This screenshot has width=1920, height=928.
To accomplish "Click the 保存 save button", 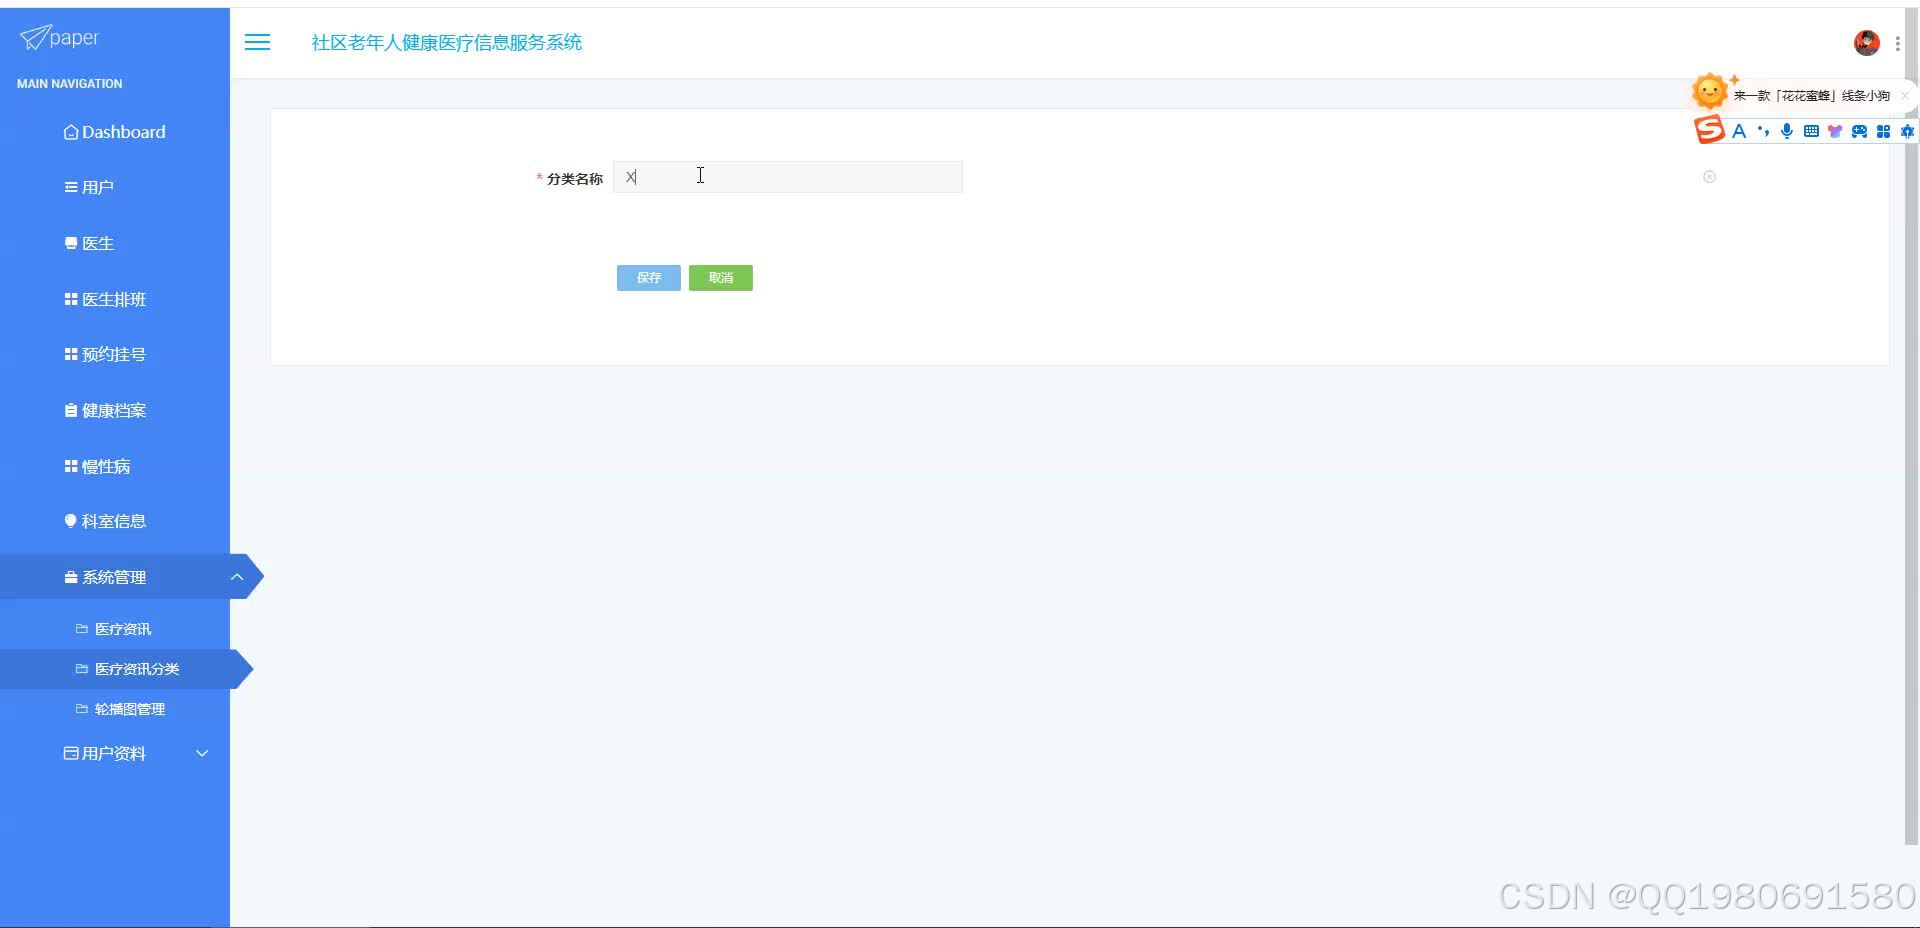I will tap(648, 278).
